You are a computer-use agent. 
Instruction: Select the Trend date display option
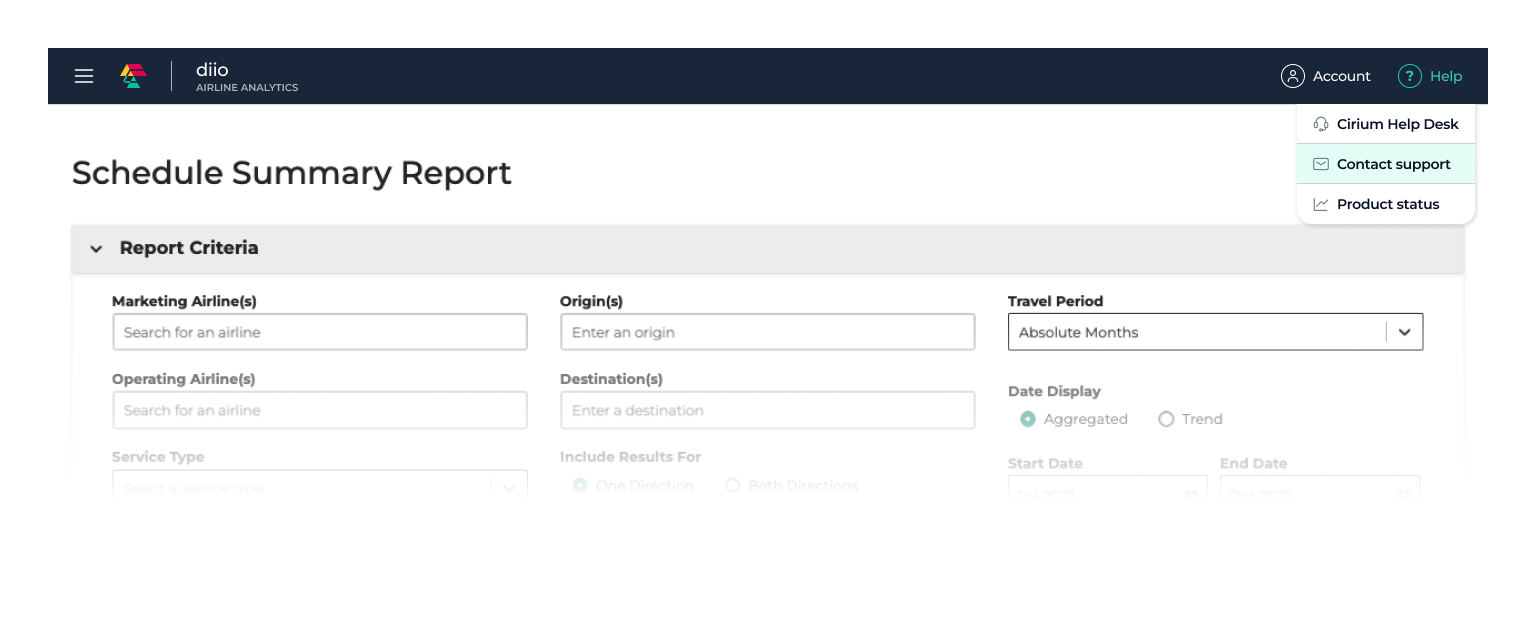[x=1166, y=419]
